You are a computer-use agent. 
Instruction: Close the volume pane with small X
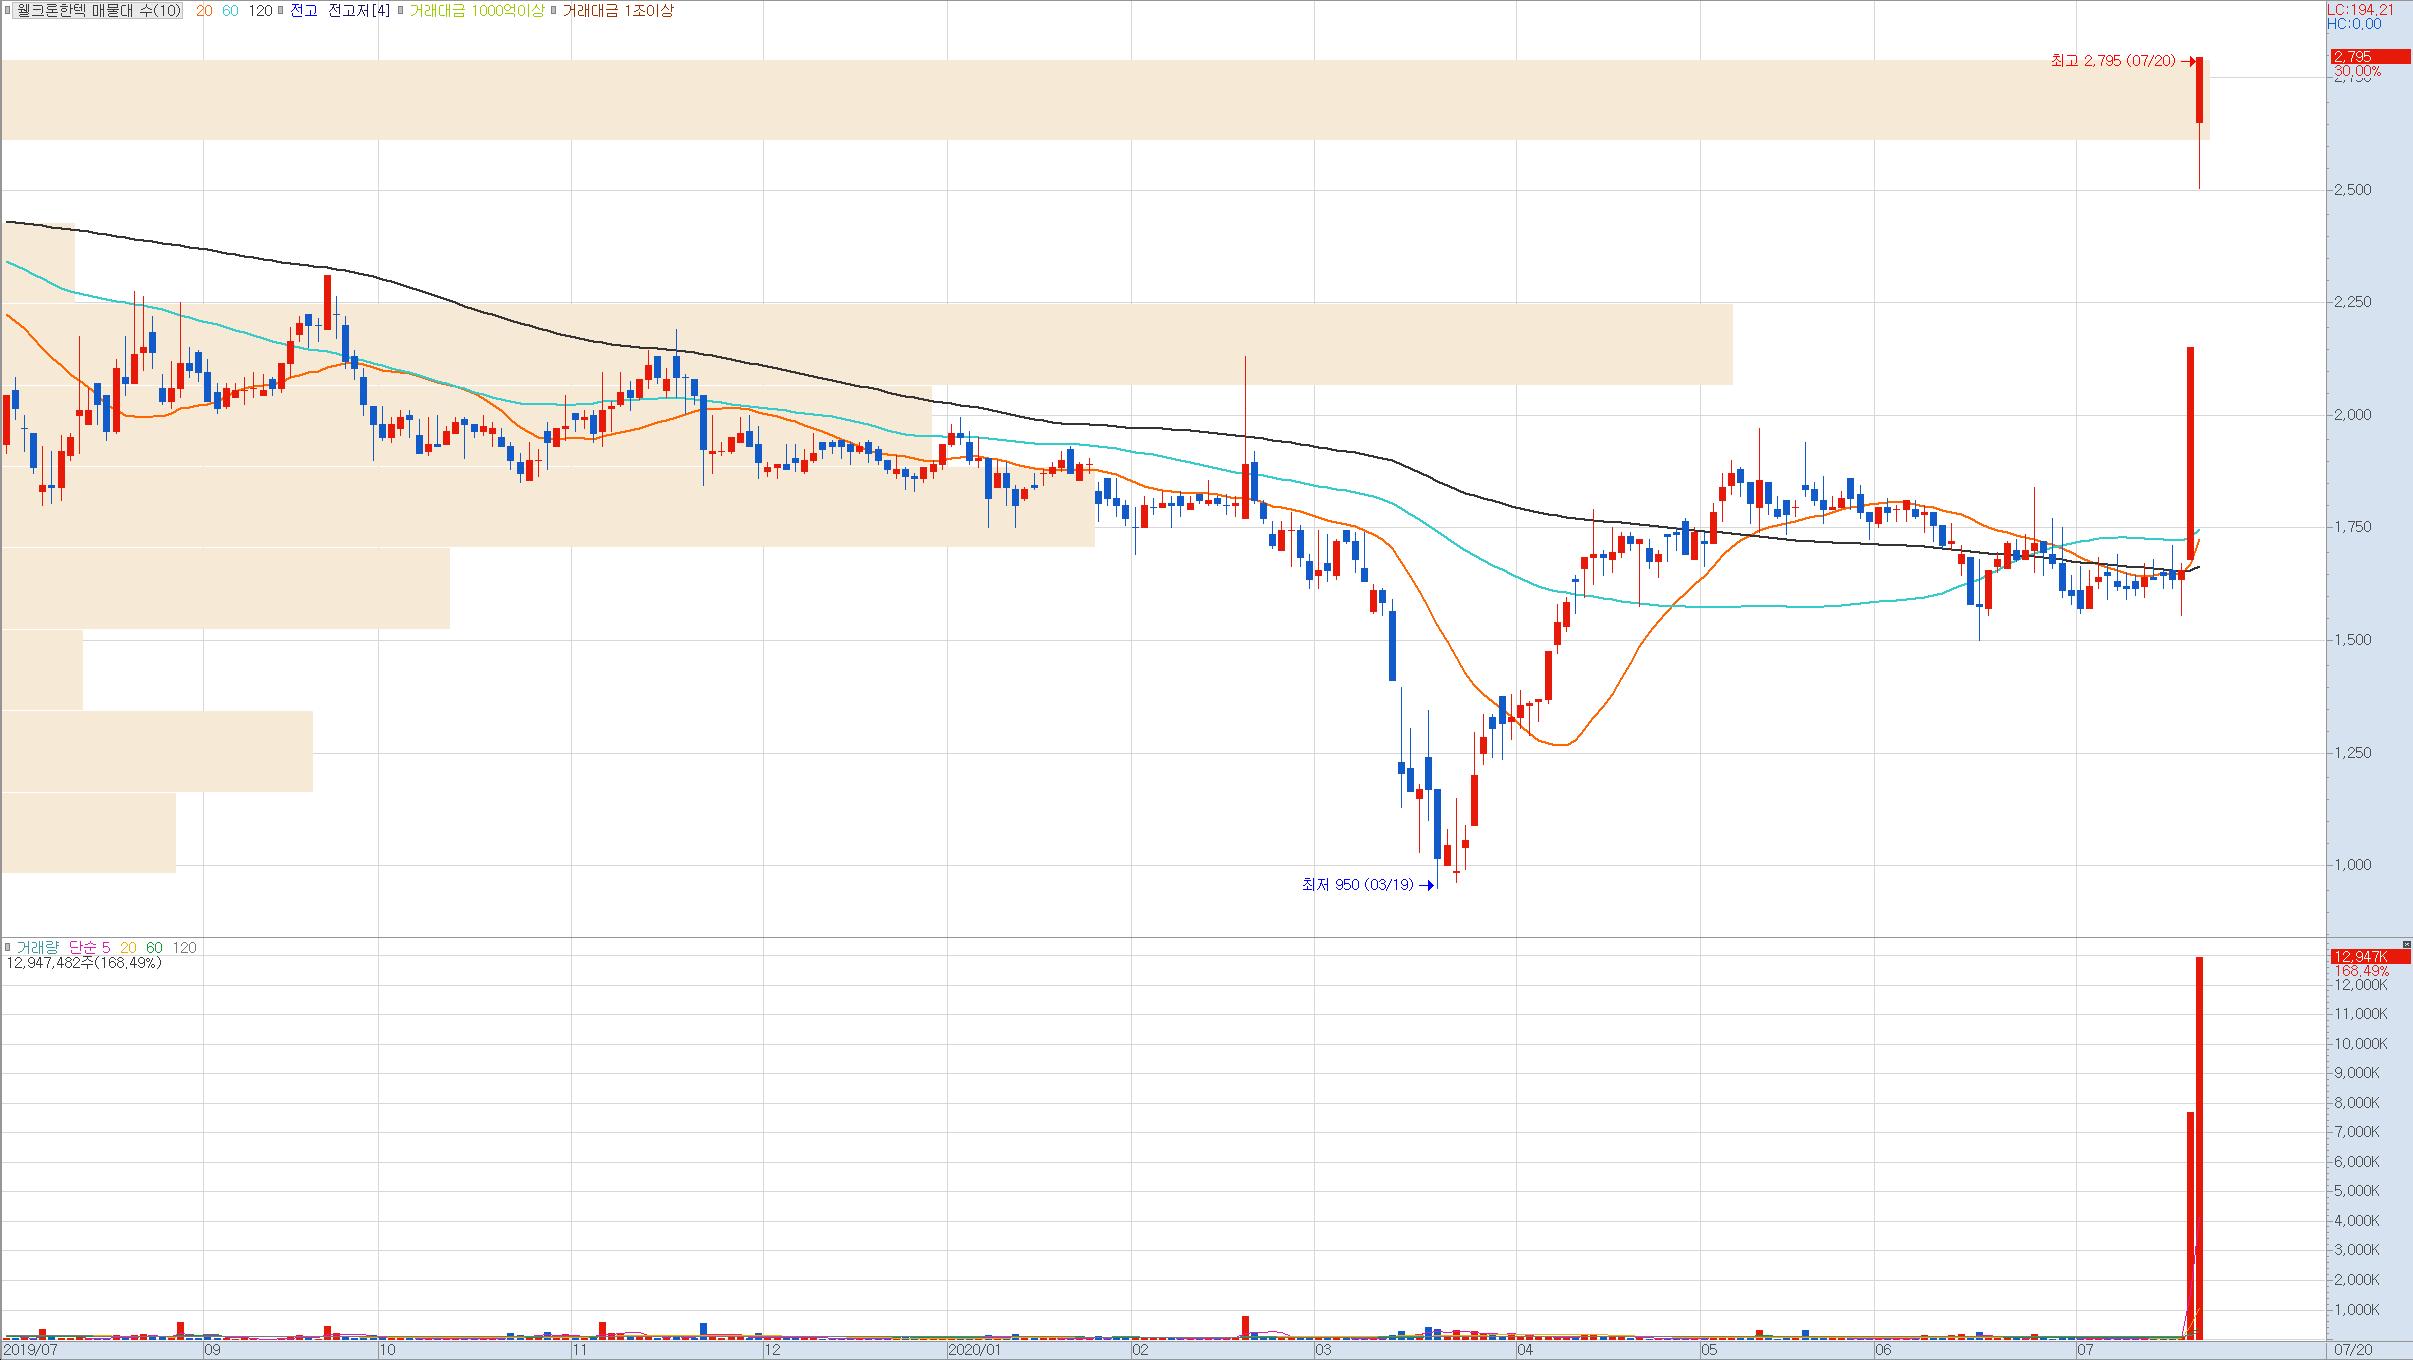coord(2406,944)
